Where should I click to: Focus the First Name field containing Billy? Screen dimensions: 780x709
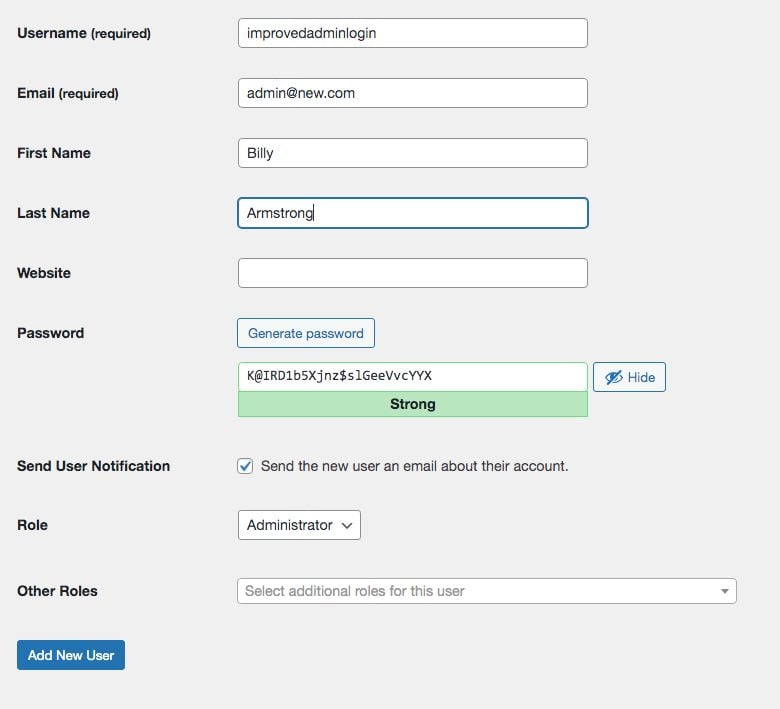[x=412, y=153]
